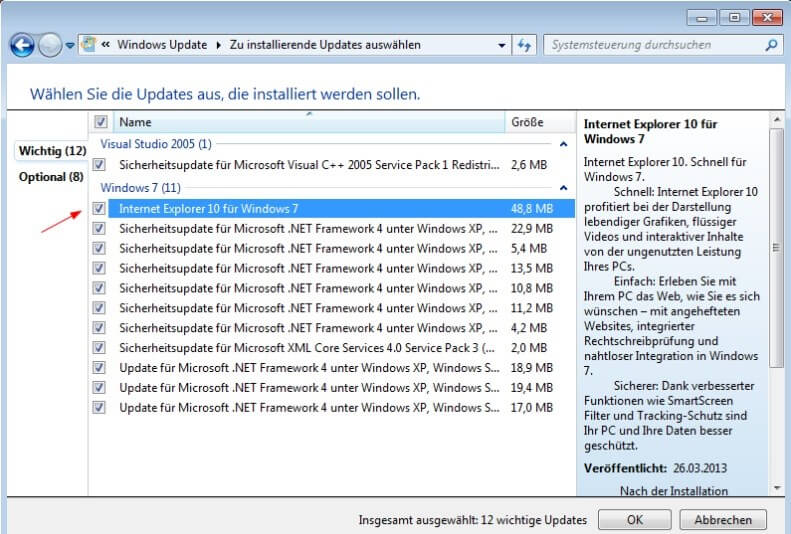Switch to the Wichtig (12) tab
791x534 pixels.
[52, 151]
